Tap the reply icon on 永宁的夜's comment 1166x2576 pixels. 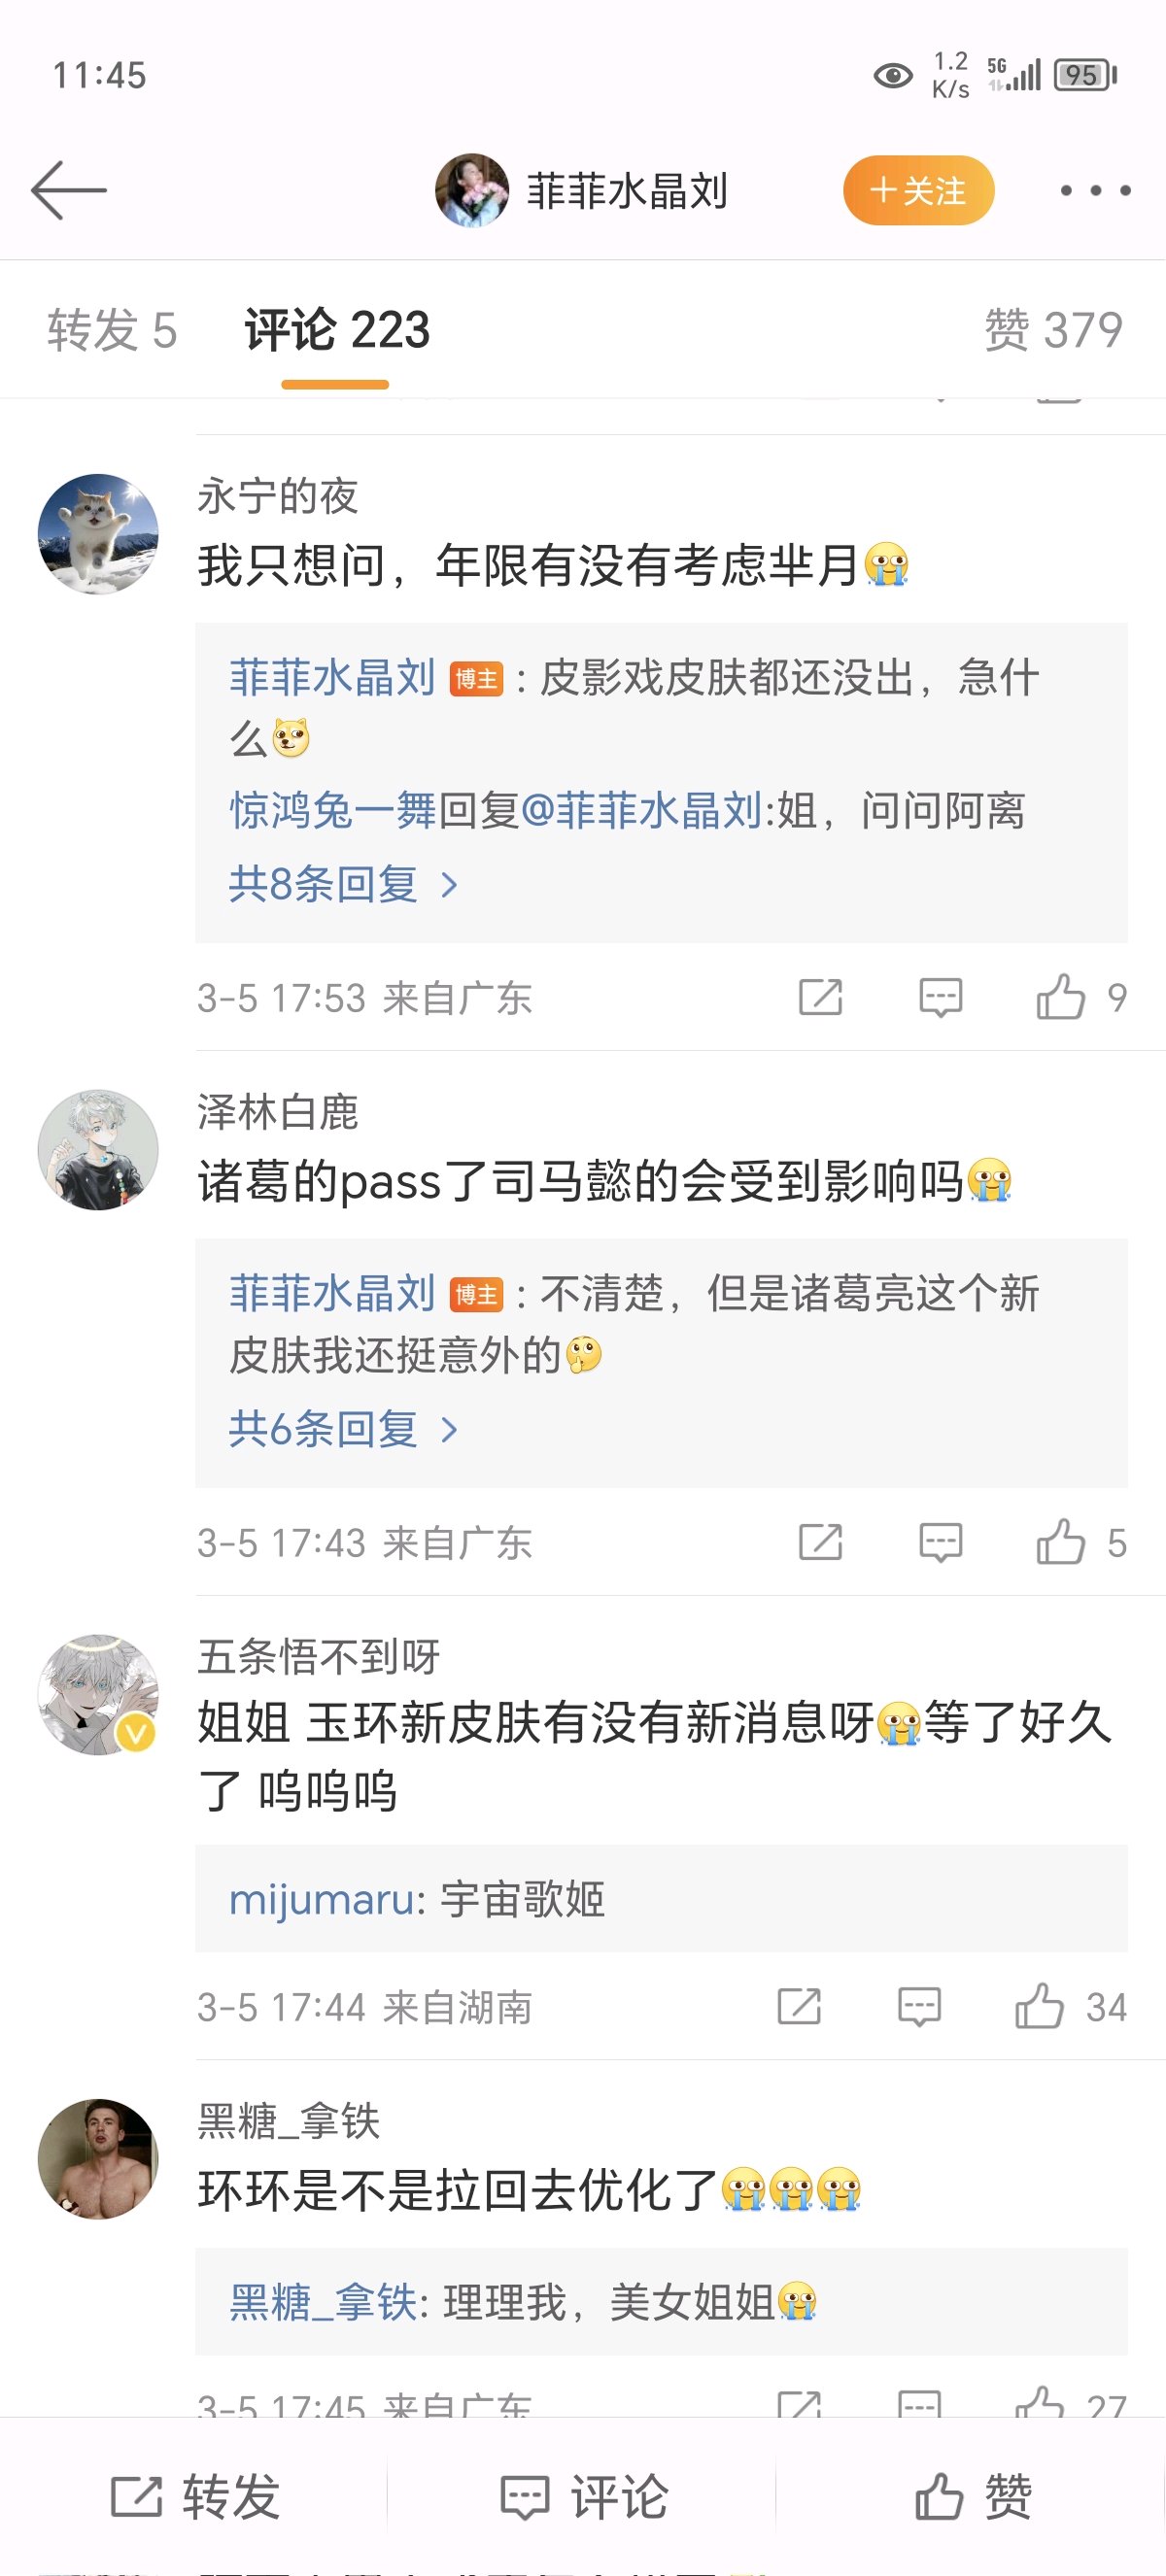click(940, 997)
